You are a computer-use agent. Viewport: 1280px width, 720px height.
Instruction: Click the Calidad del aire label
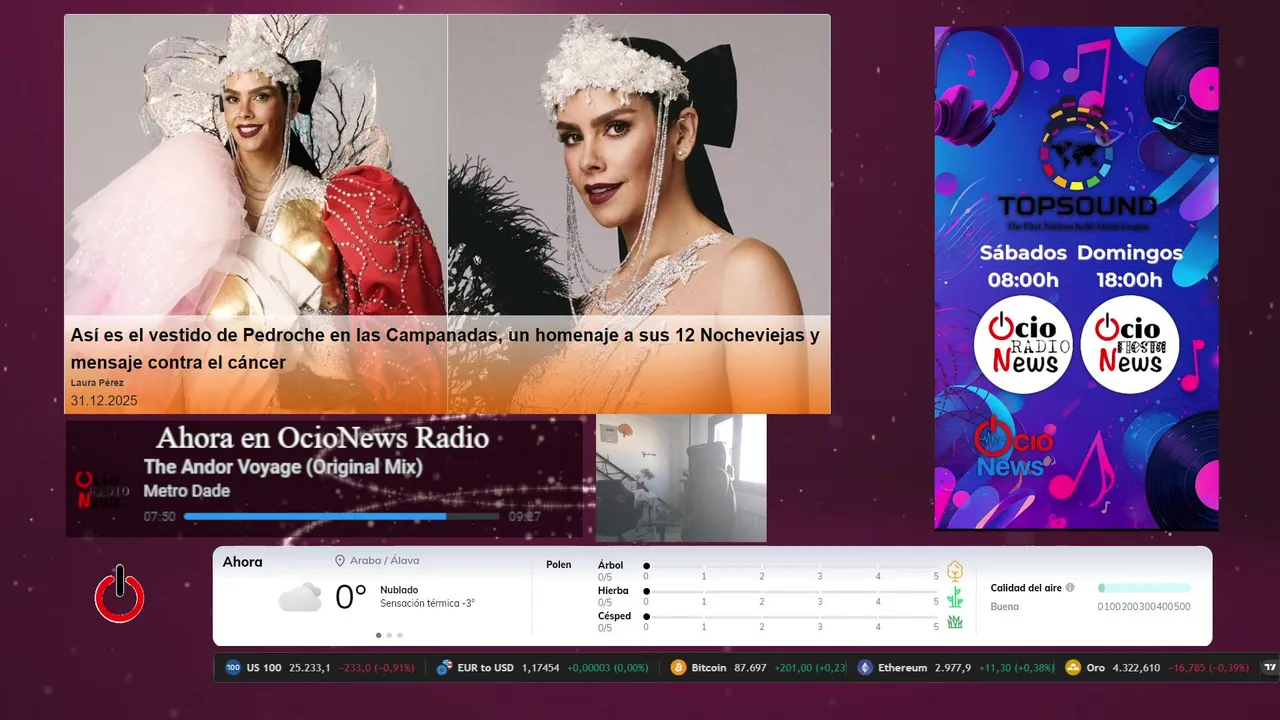tap(1026, 588)
